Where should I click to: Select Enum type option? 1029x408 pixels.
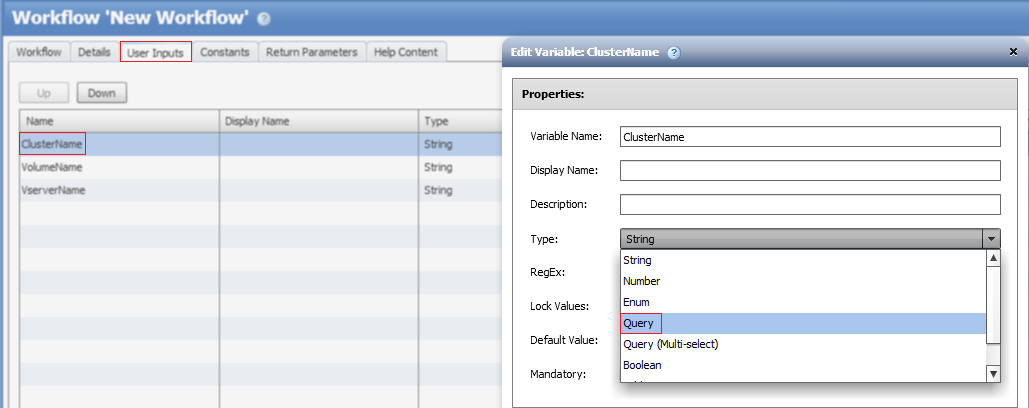[636, 302]
